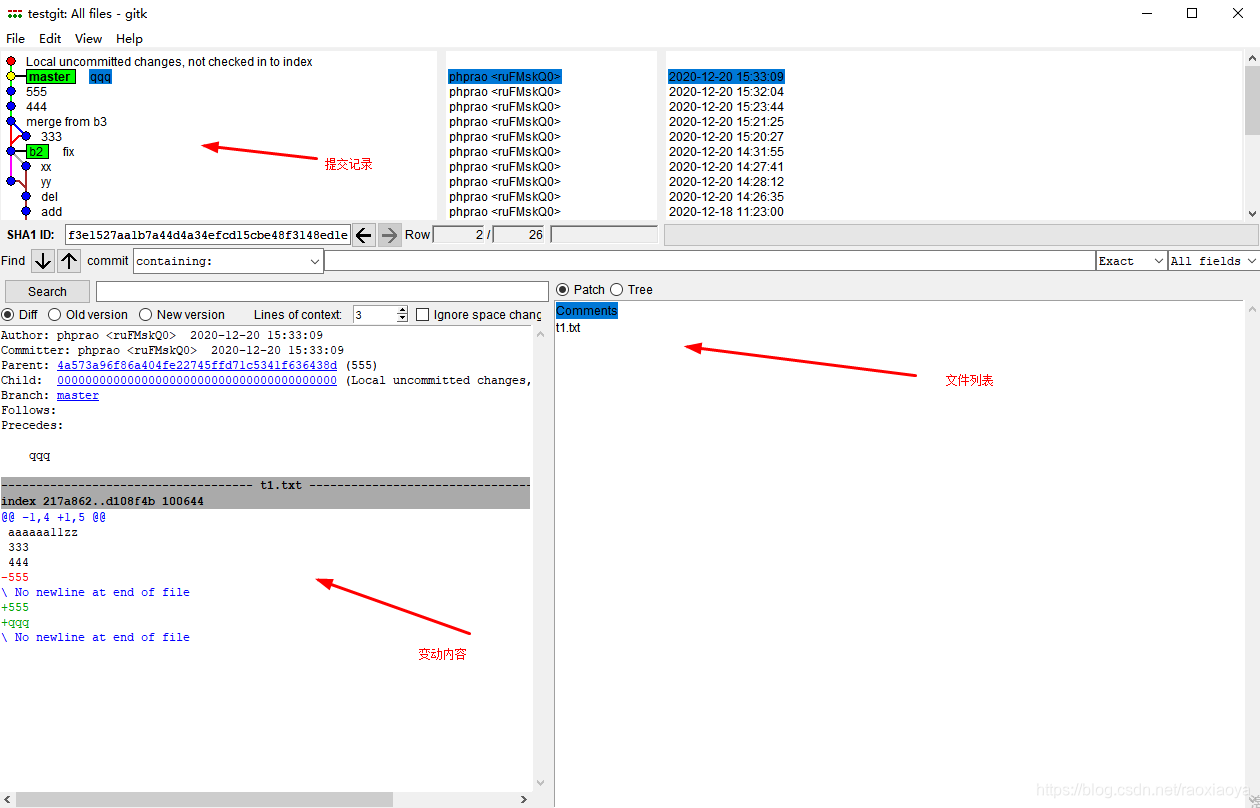1260x808 pixels.
Task: Select the Old version radio button
Action: pyautogui.click(x=55, y=314)
